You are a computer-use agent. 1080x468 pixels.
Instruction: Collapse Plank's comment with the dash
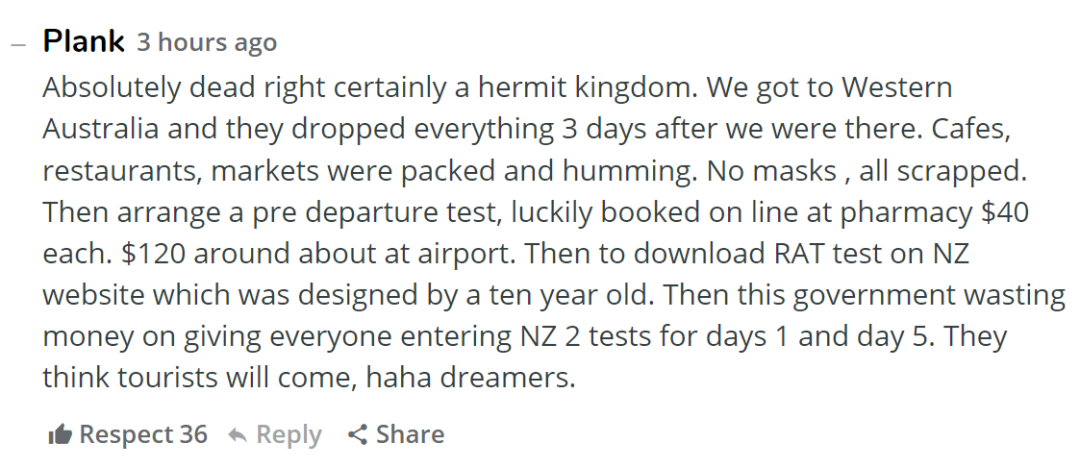tap(19, 43)
